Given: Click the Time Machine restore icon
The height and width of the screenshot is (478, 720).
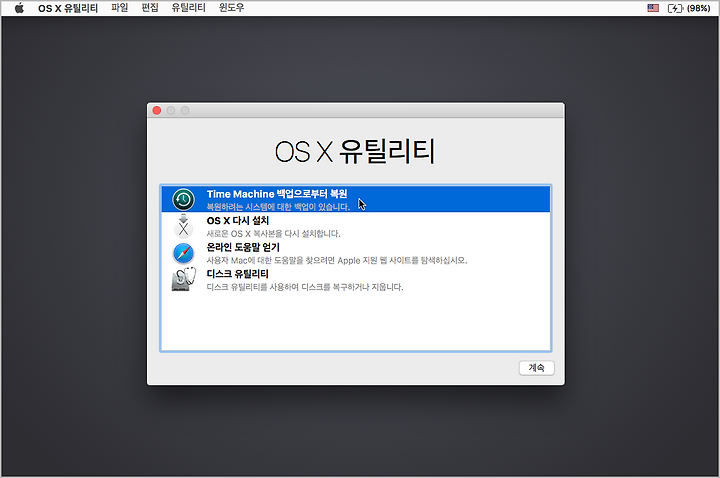Looking at the screenshot, I should click(183, 199).
